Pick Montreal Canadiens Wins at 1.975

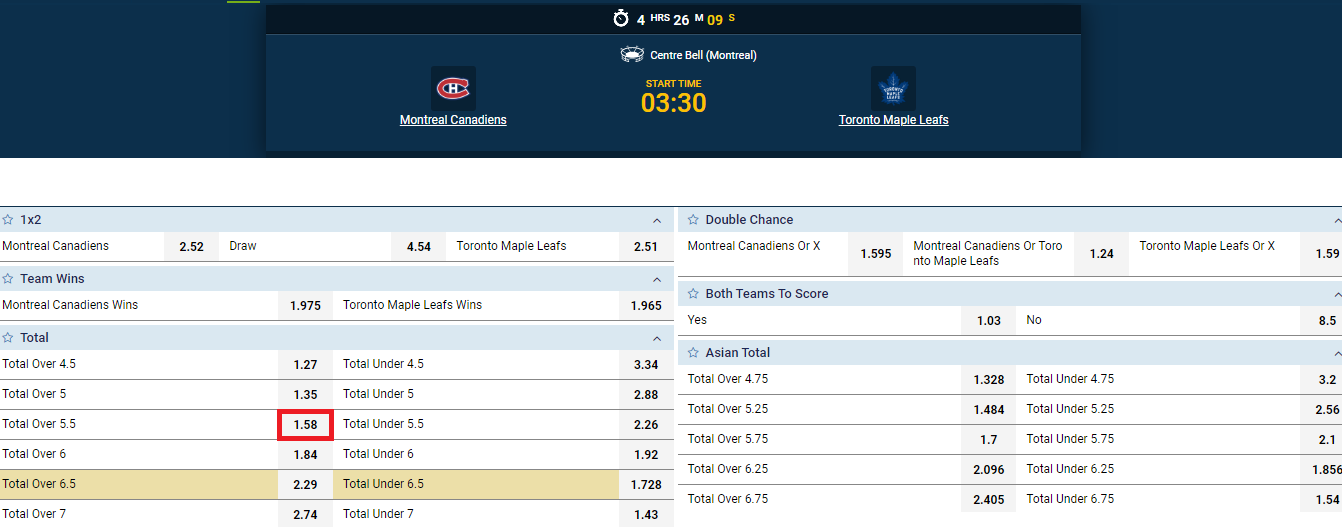pos(306,306)
